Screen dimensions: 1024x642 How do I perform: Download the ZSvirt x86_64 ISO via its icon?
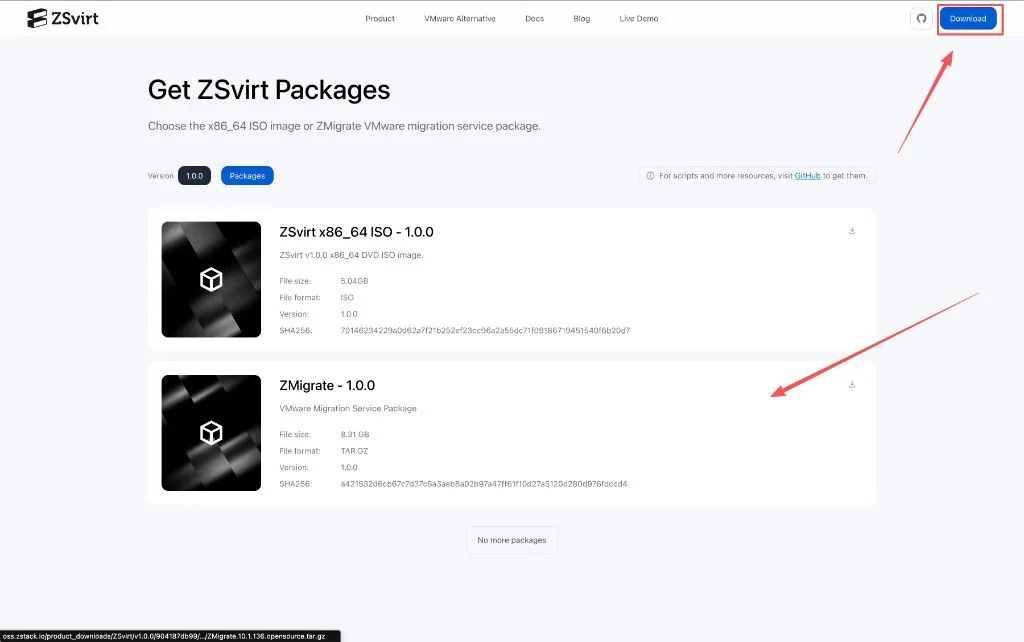[x=852, y=231]
